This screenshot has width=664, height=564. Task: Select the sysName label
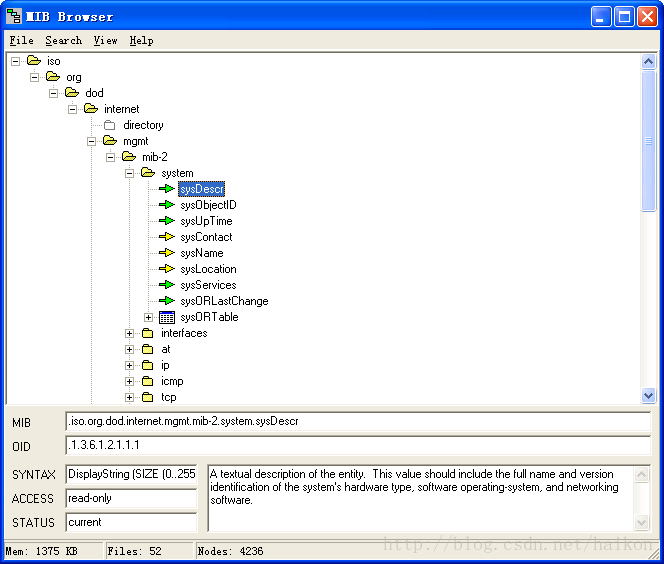[202, 253]
